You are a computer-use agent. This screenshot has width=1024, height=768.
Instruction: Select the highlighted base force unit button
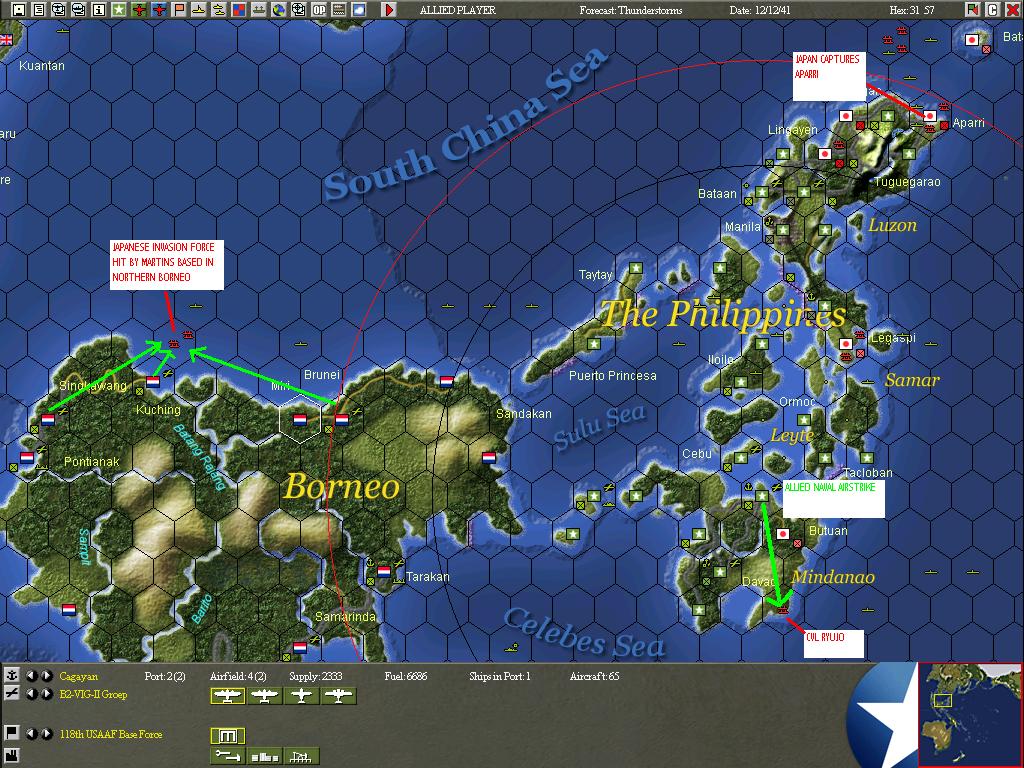click(x=227, y=736)
